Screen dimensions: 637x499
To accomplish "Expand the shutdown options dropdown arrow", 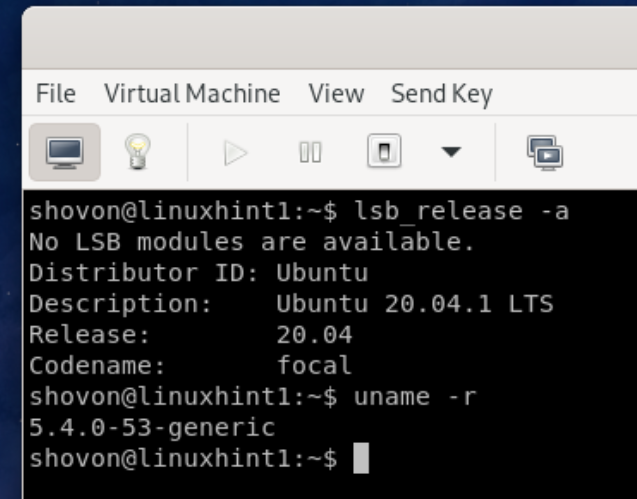I will [452, 153].
